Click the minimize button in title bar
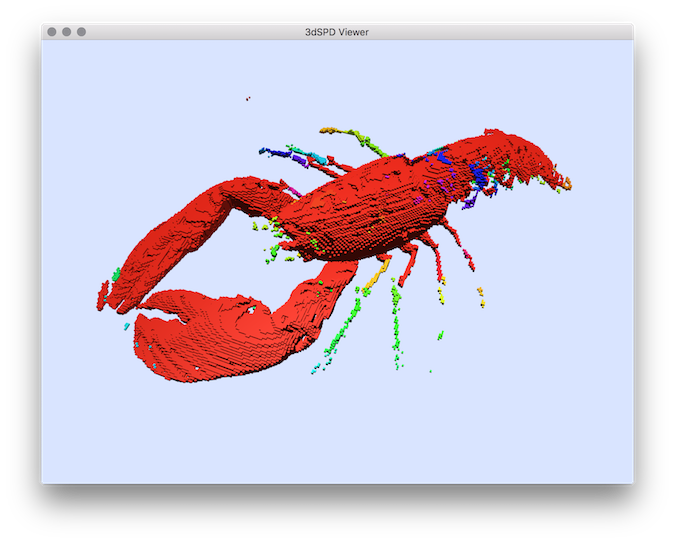Viewport: 675px width, 543px height. click(67, 32)
